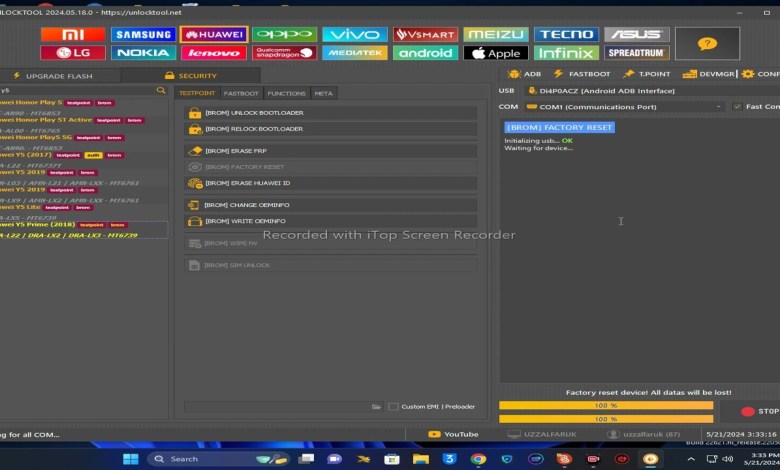Select the Vsmart brand logo
Screen dimensions: 780x470
[x=425, y=34]
